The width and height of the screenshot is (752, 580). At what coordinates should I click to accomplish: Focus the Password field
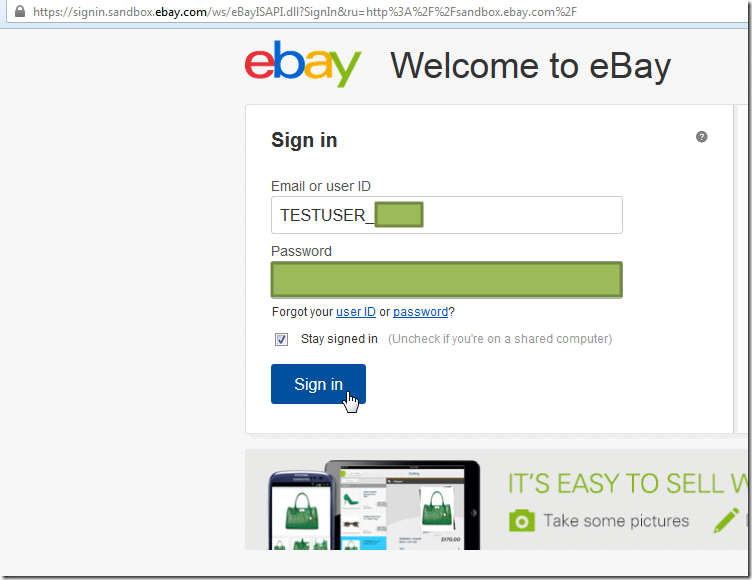click(x=447, y=280)
